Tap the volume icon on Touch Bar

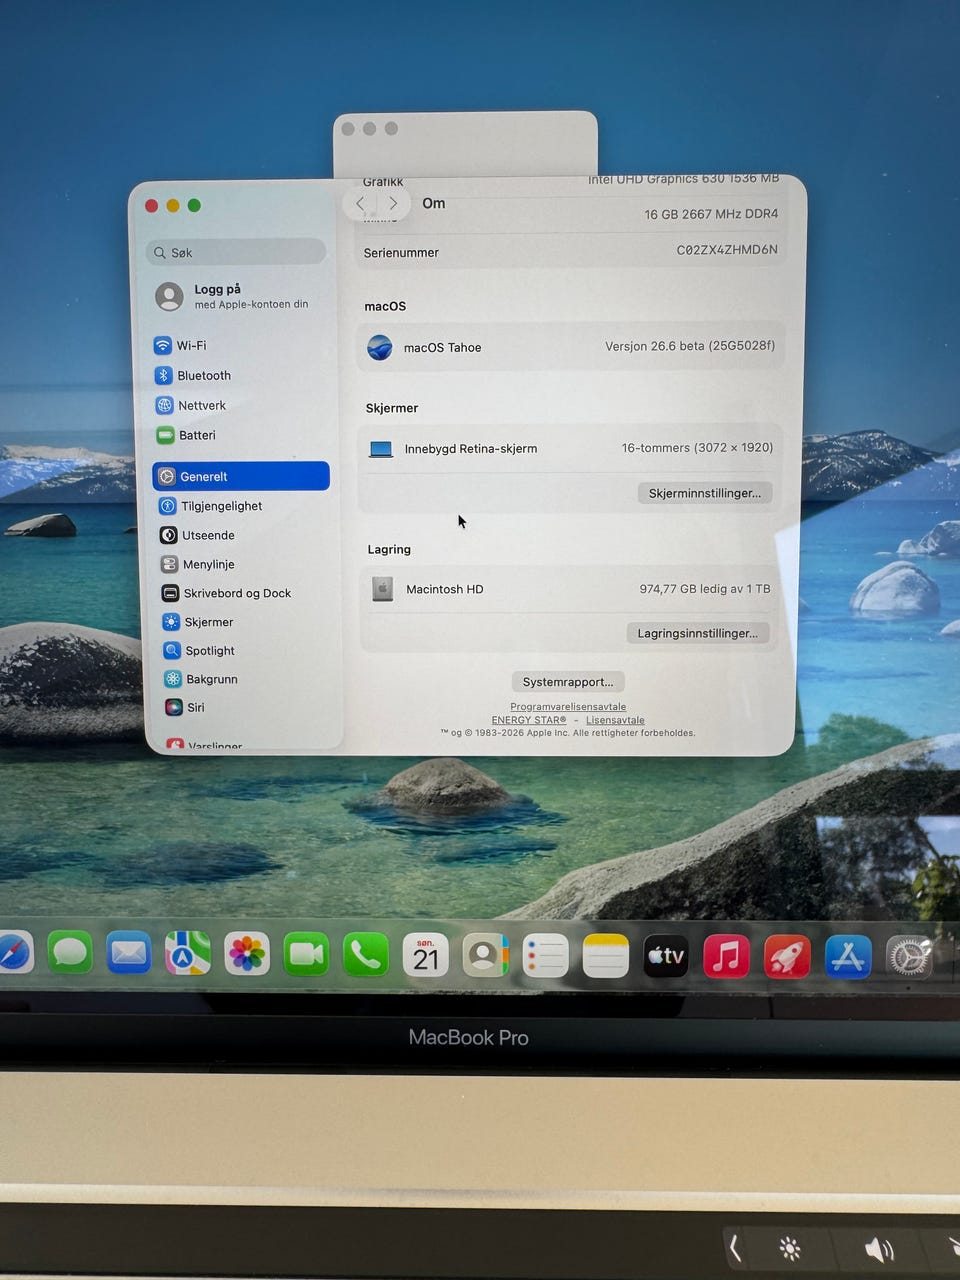879,1250
